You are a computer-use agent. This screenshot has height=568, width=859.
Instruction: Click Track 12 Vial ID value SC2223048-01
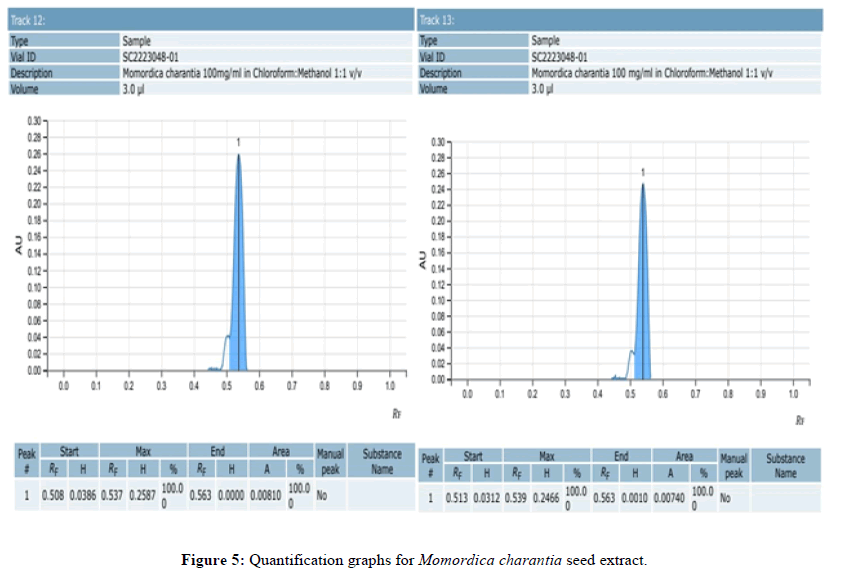tap(151, 57)
